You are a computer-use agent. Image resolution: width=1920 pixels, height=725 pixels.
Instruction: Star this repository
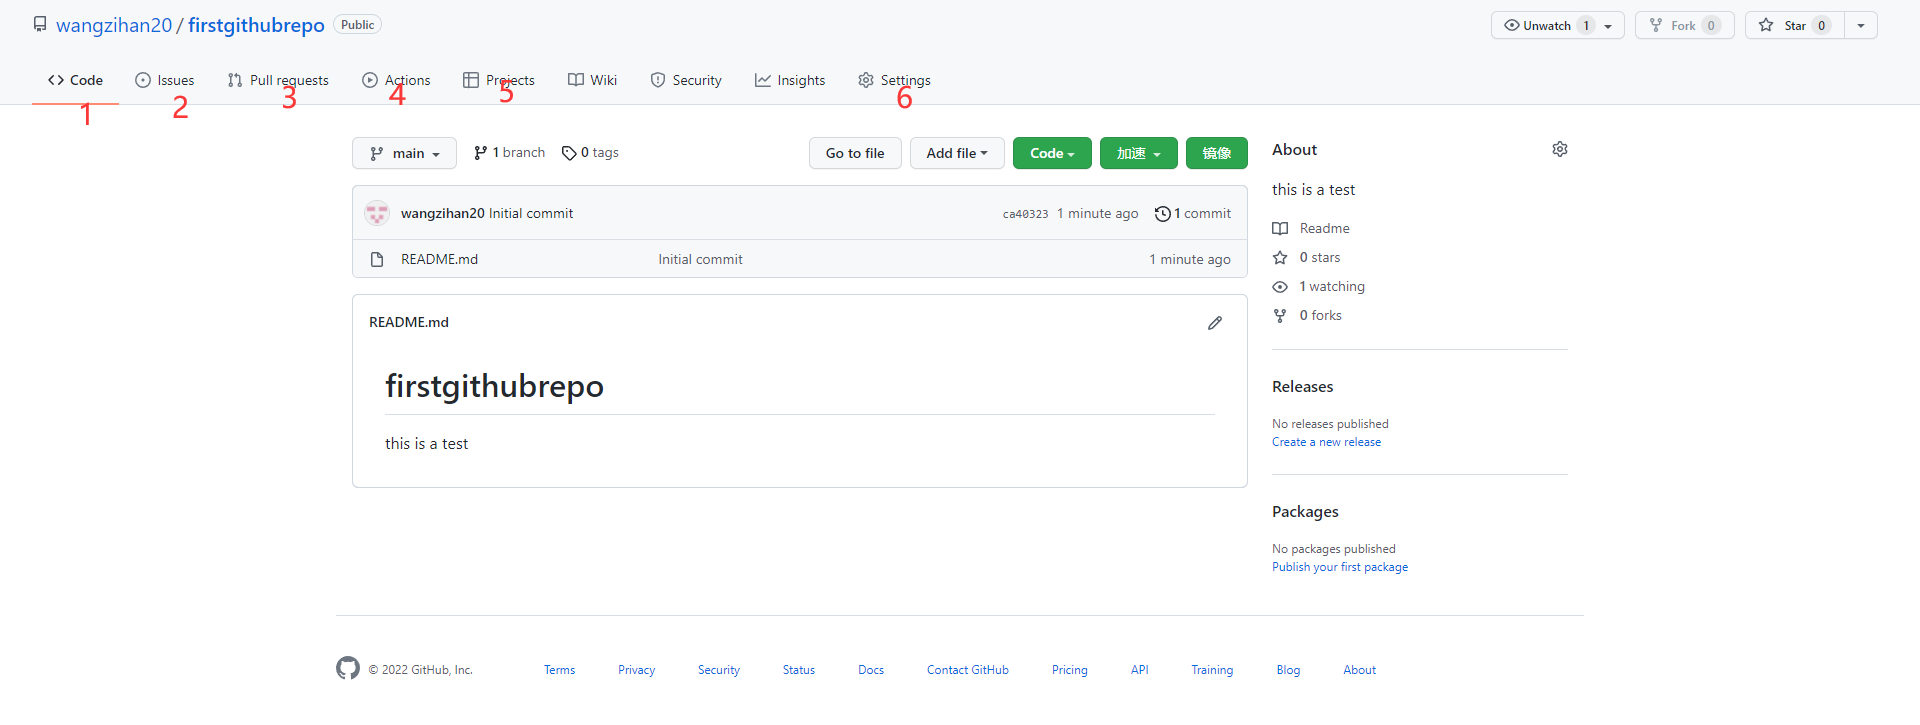pos(1795,25)
